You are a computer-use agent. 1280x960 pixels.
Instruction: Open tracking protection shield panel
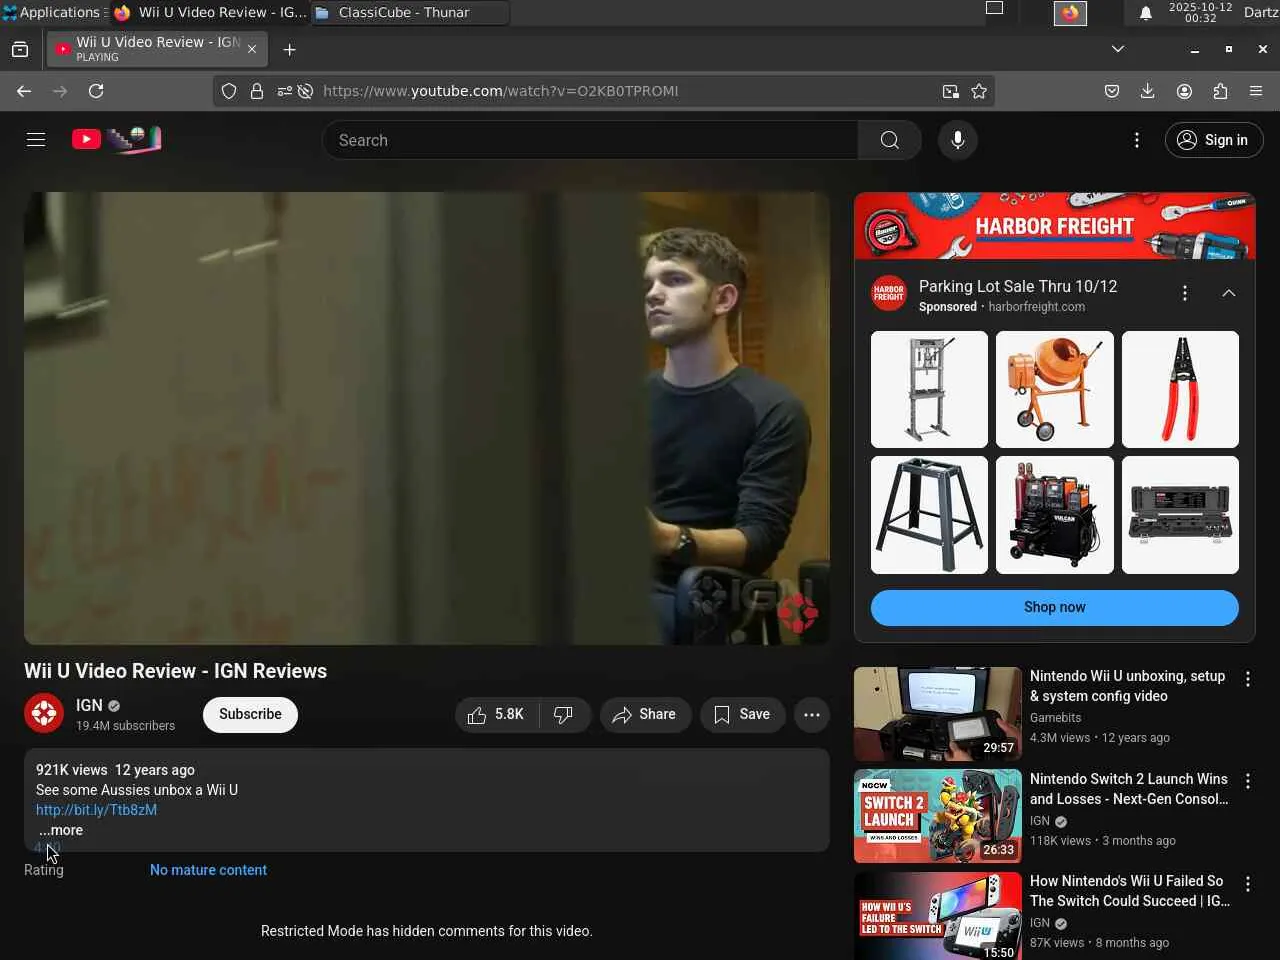click(229, 91)
